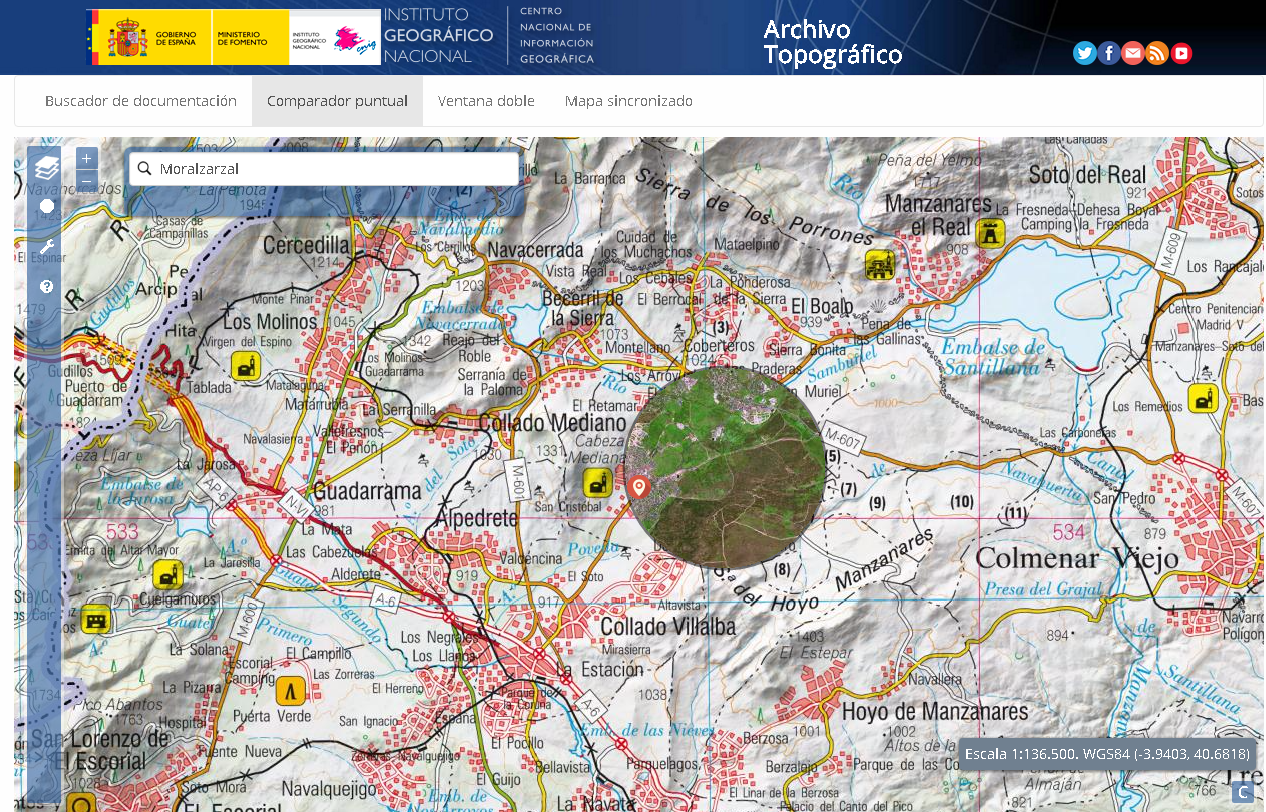Open the Facebook icon

point(1109,53)
